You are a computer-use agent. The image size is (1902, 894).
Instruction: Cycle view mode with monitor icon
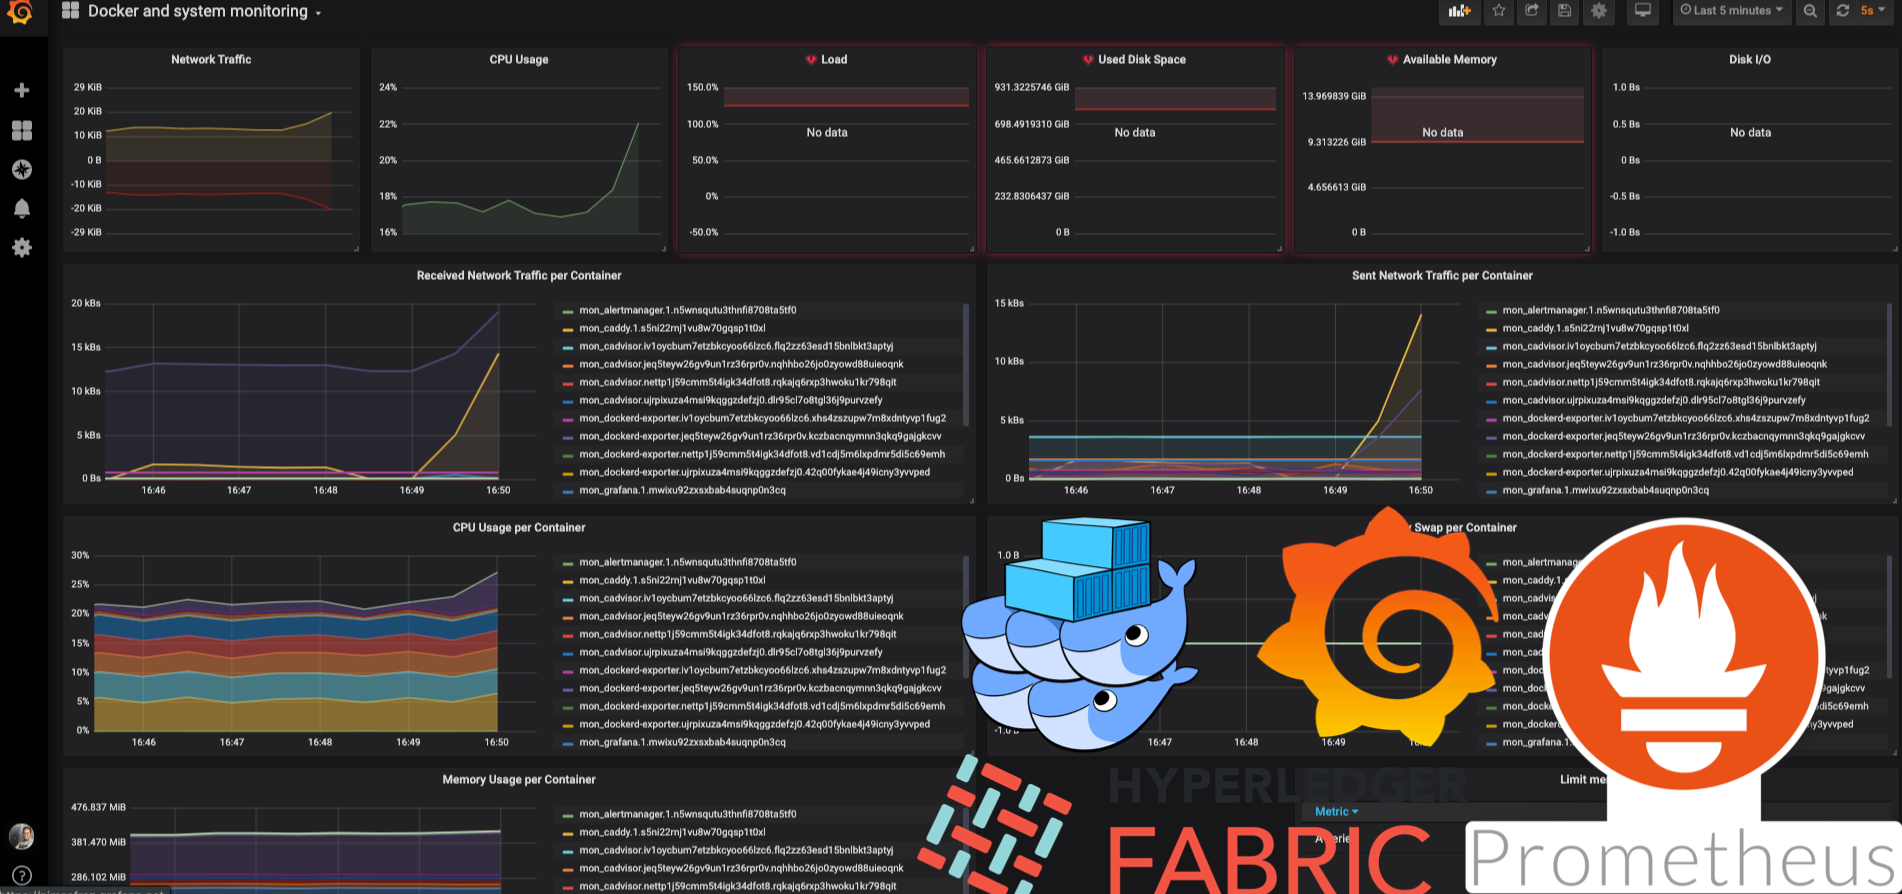[x=1642, y=11]
